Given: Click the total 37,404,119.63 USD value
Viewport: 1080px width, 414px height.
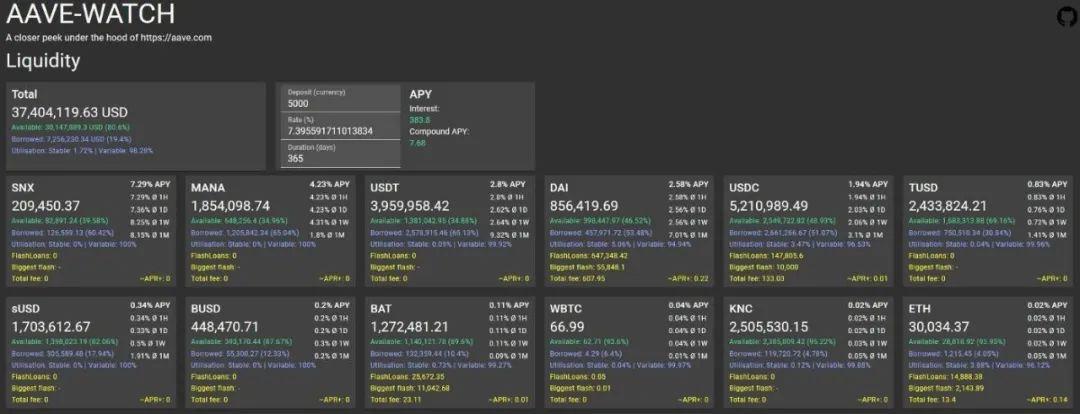Looking at the screenshot, I should coord(70,112).
